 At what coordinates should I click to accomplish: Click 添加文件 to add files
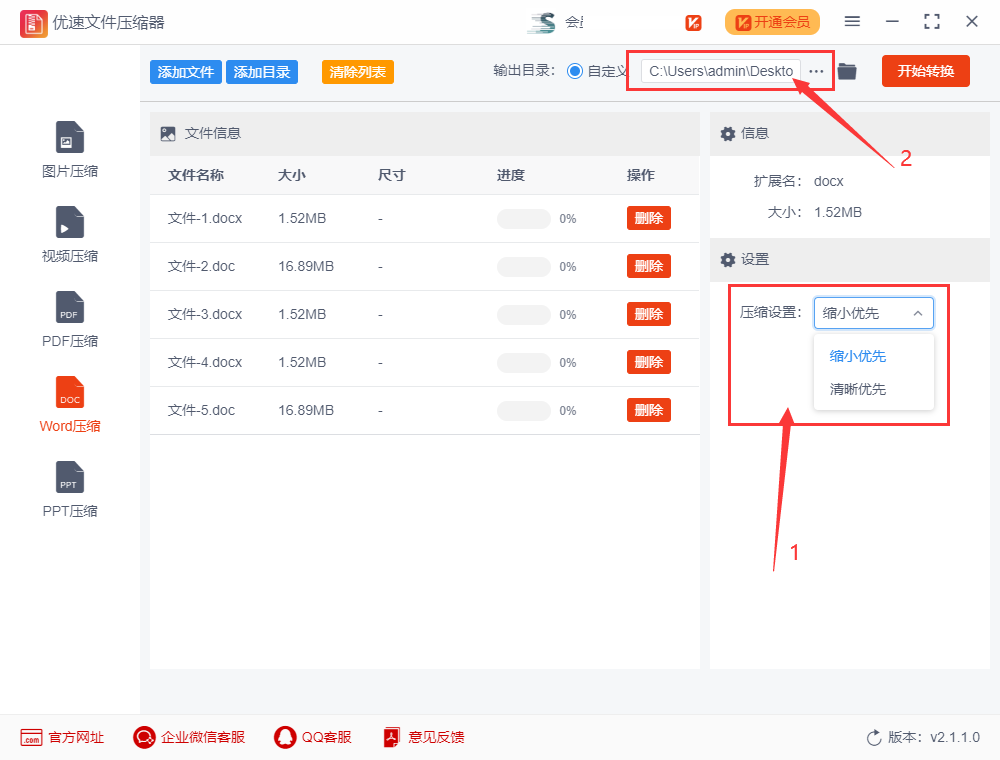coord(185,71)
